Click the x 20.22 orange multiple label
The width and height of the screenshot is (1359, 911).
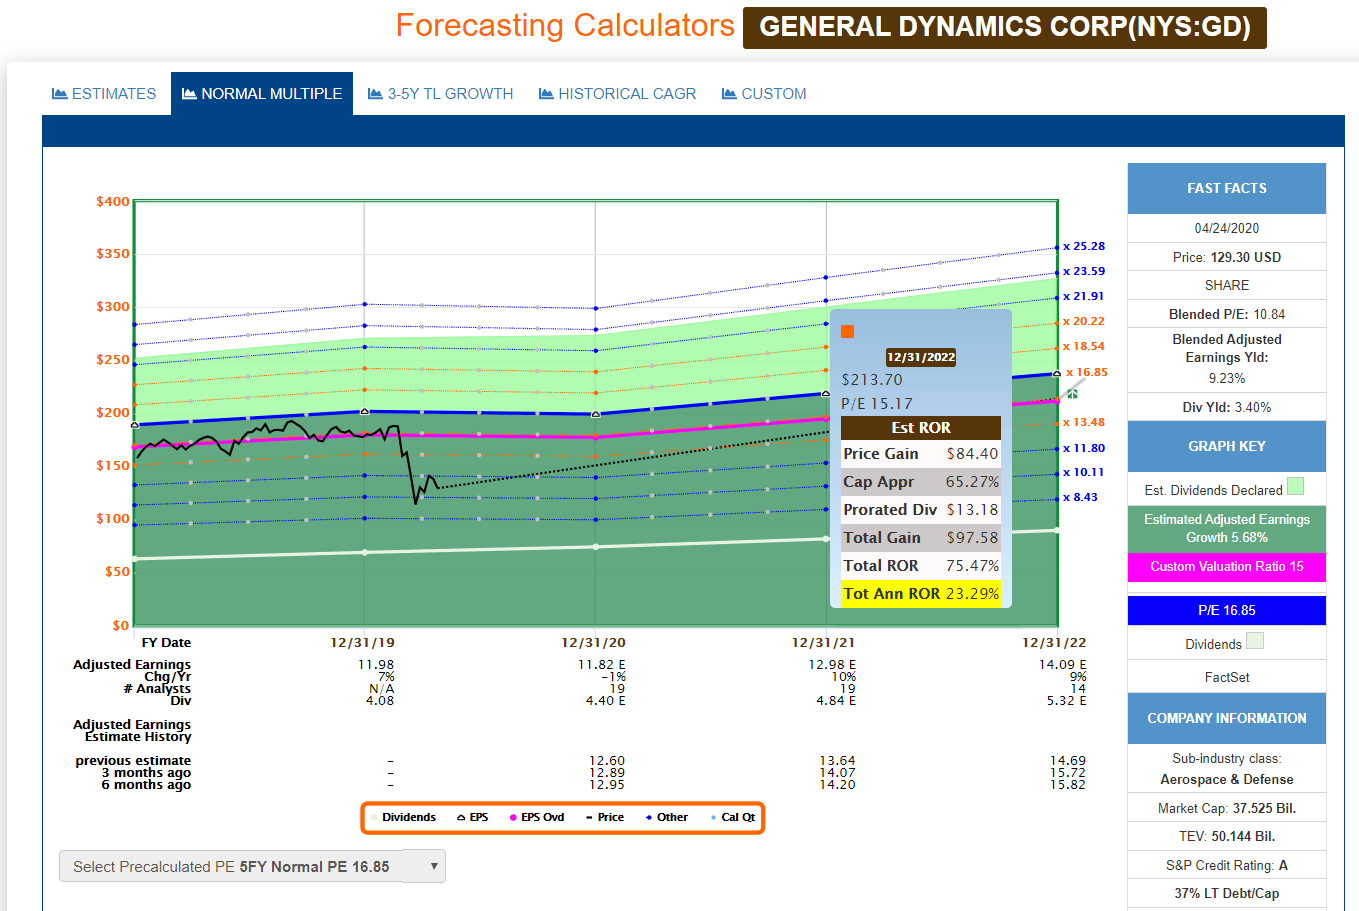point(1084,321)
